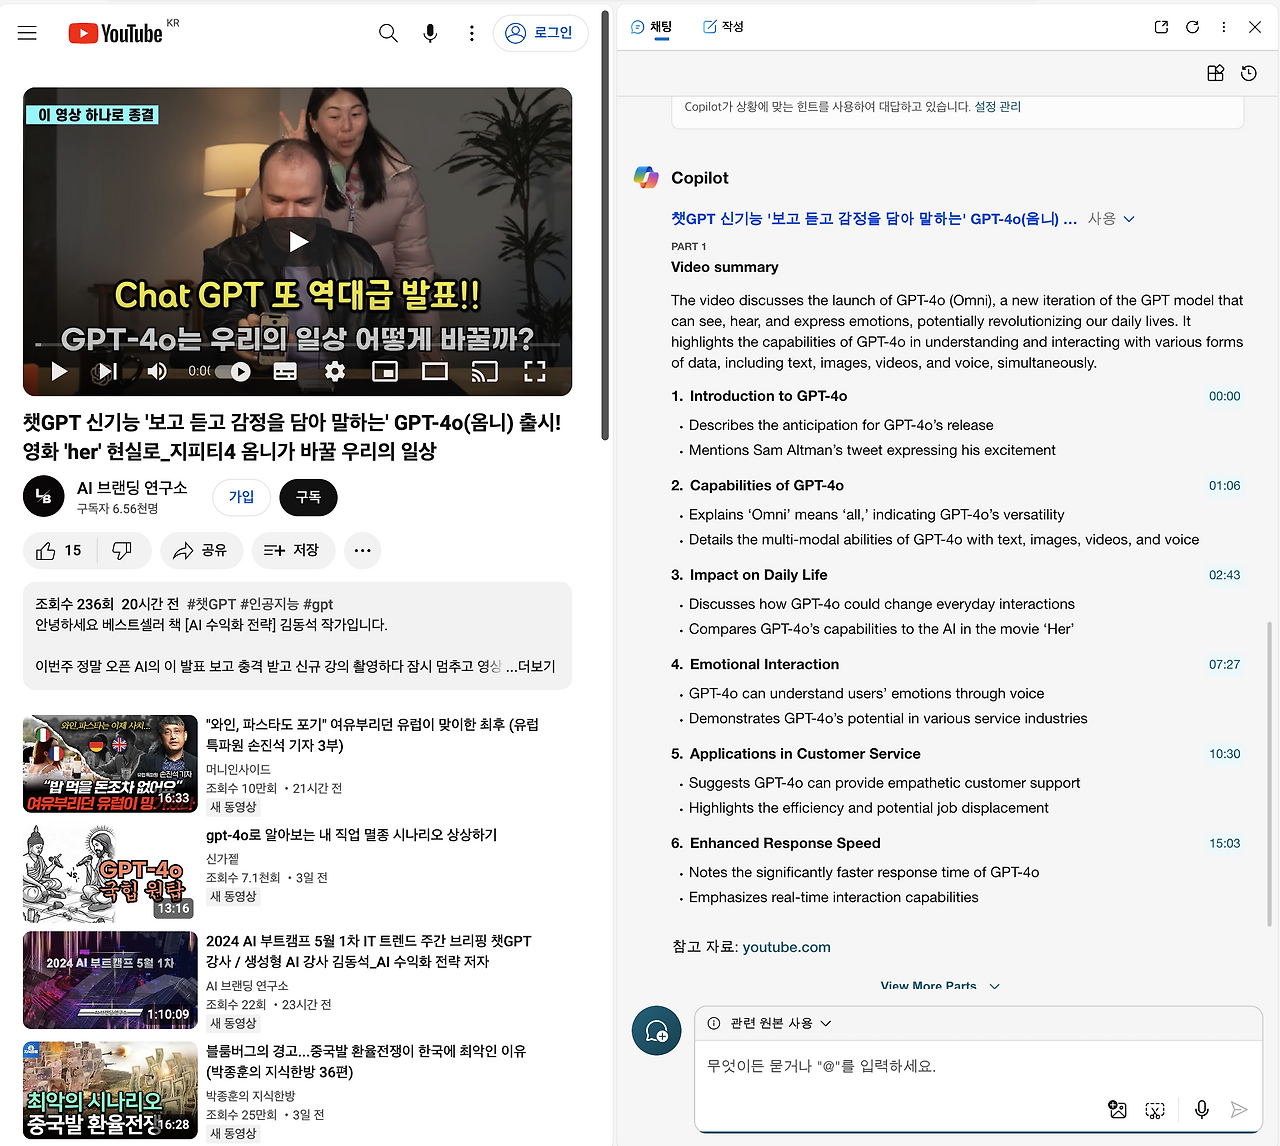This screenshot has width=1280, height=1146.
Task: Click the 가입 join button
Action: (241, 497)
